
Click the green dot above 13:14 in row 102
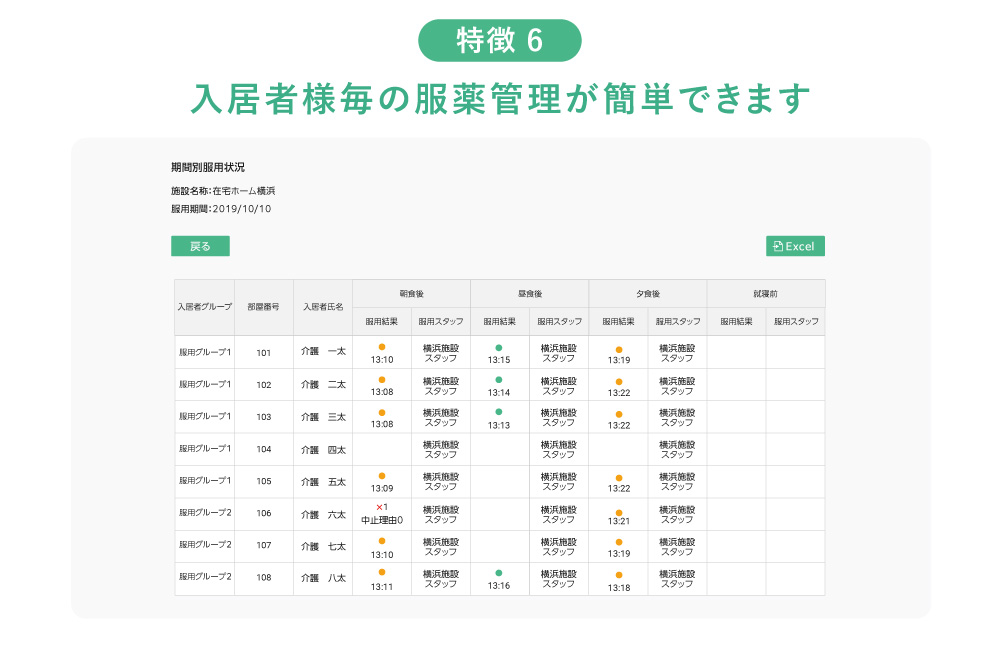click(x=499, y=380)
